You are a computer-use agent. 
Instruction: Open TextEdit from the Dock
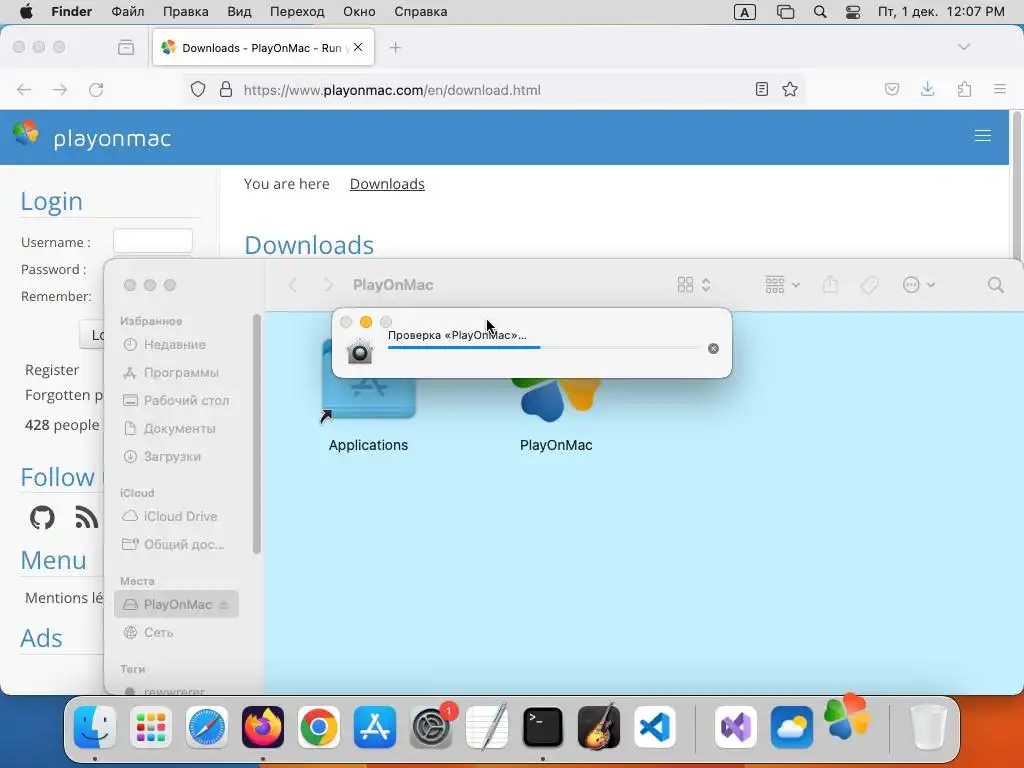point(487,727)
